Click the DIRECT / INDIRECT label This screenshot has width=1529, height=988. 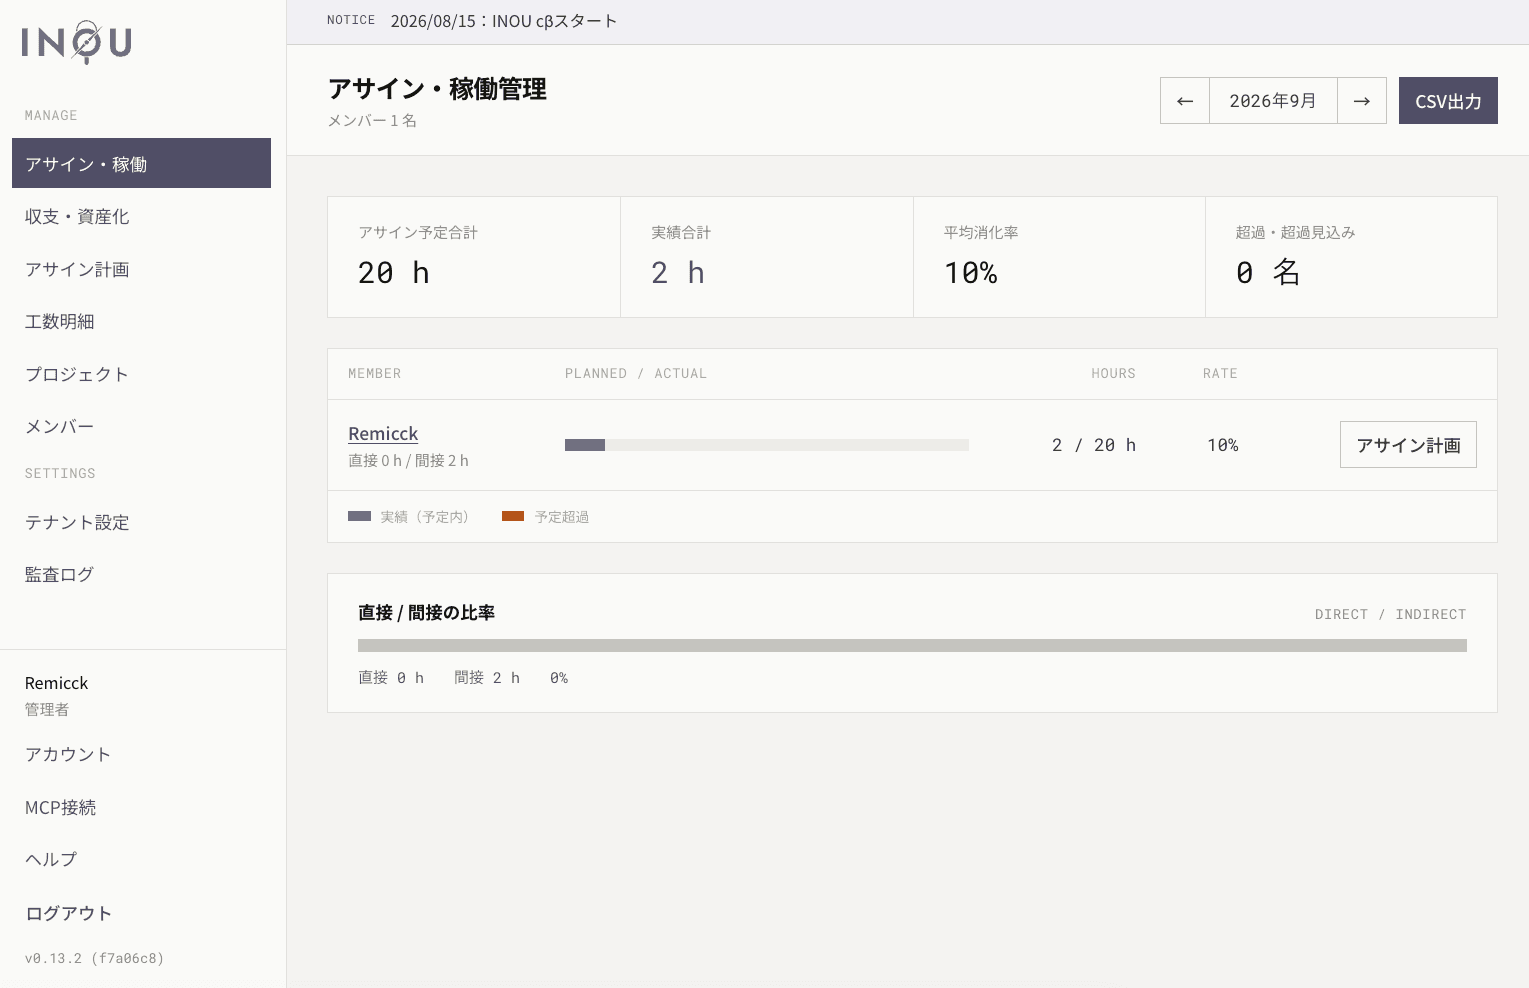click(1390, 614)
